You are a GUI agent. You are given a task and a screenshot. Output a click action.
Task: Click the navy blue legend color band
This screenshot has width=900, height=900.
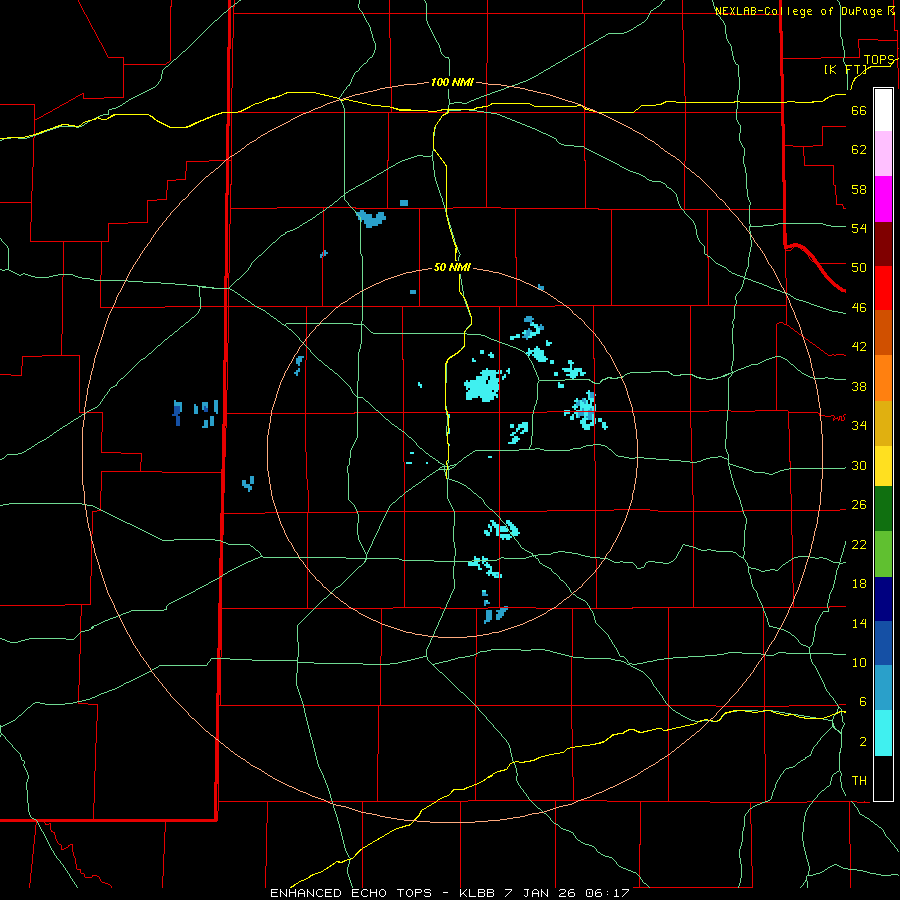883,599
